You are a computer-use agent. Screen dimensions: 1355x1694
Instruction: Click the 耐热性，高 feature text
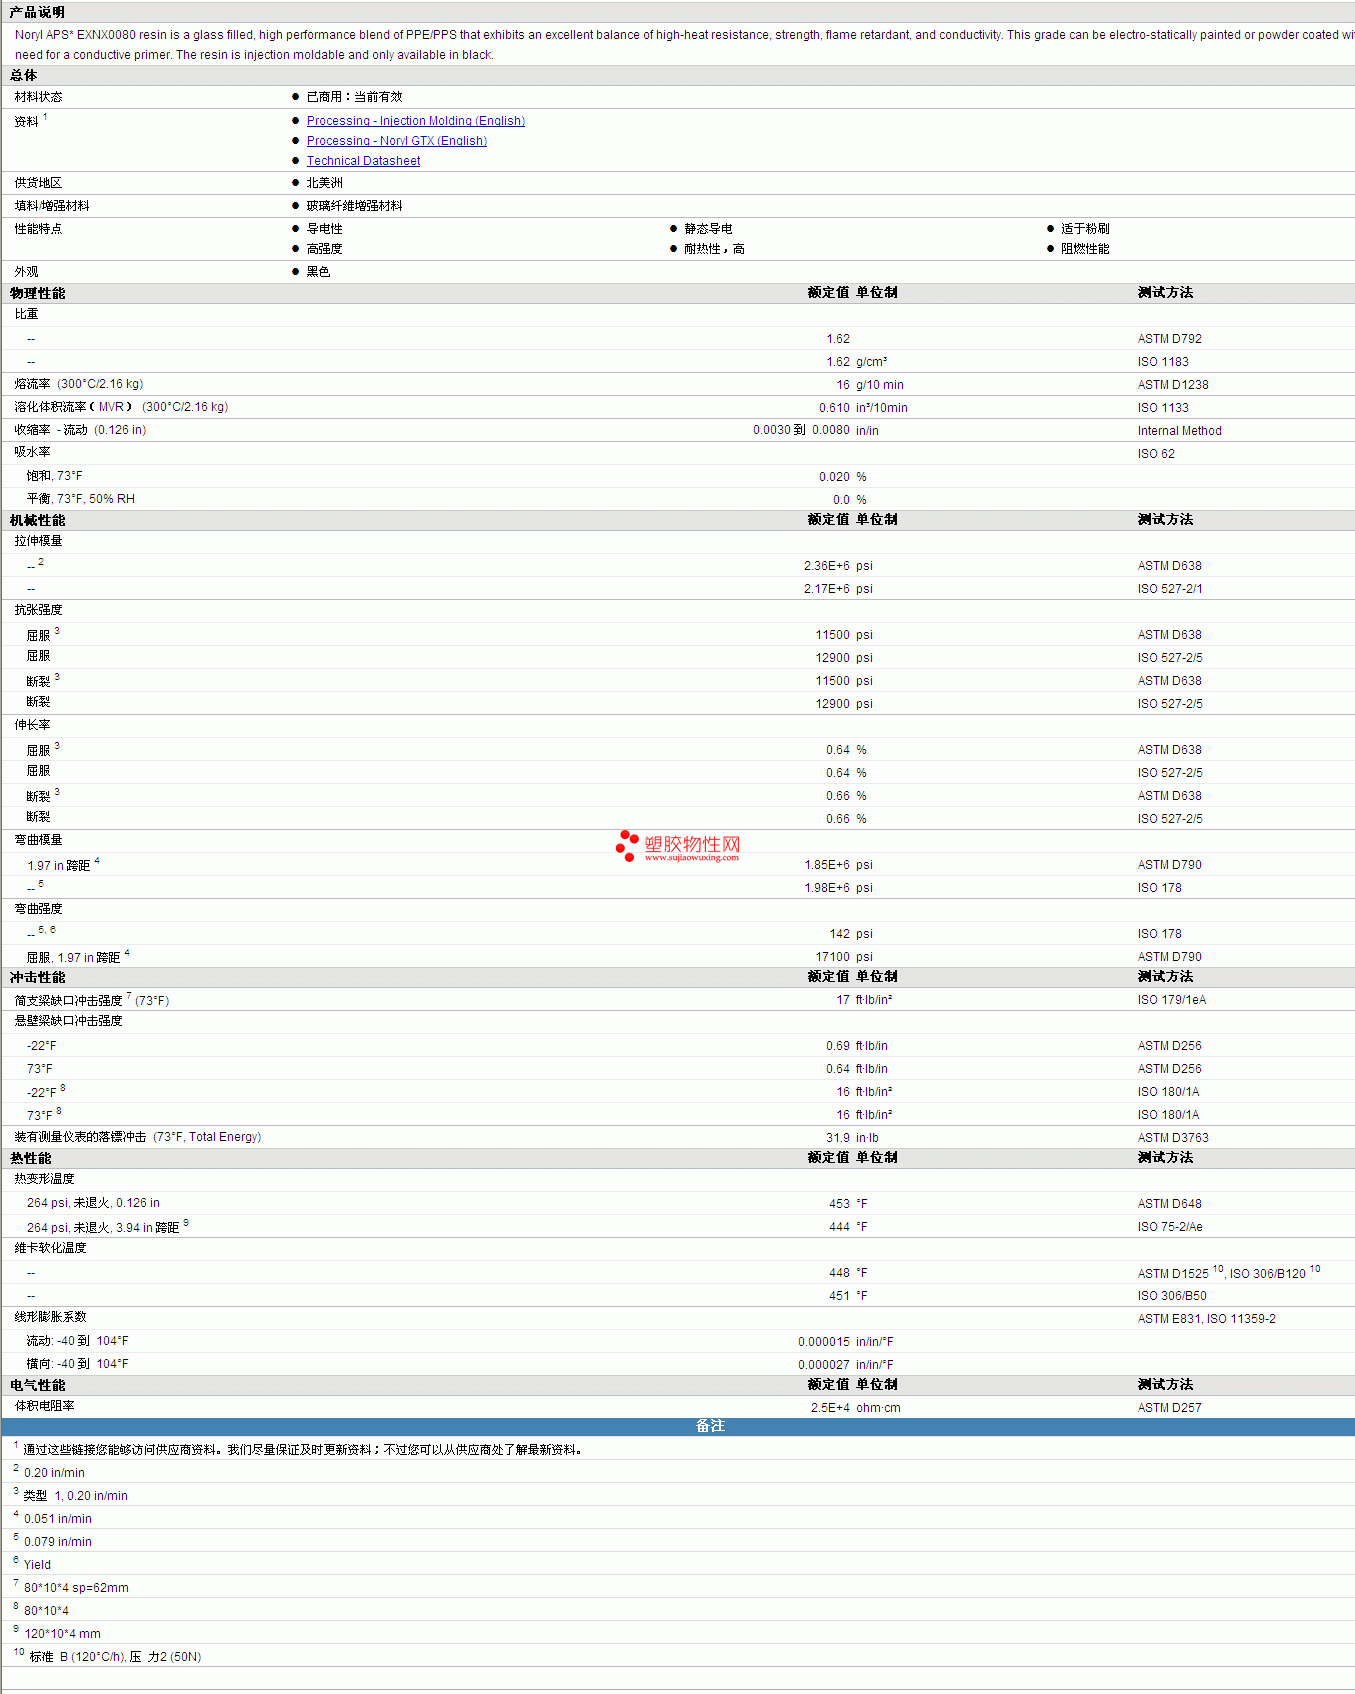tap(714, 249)
